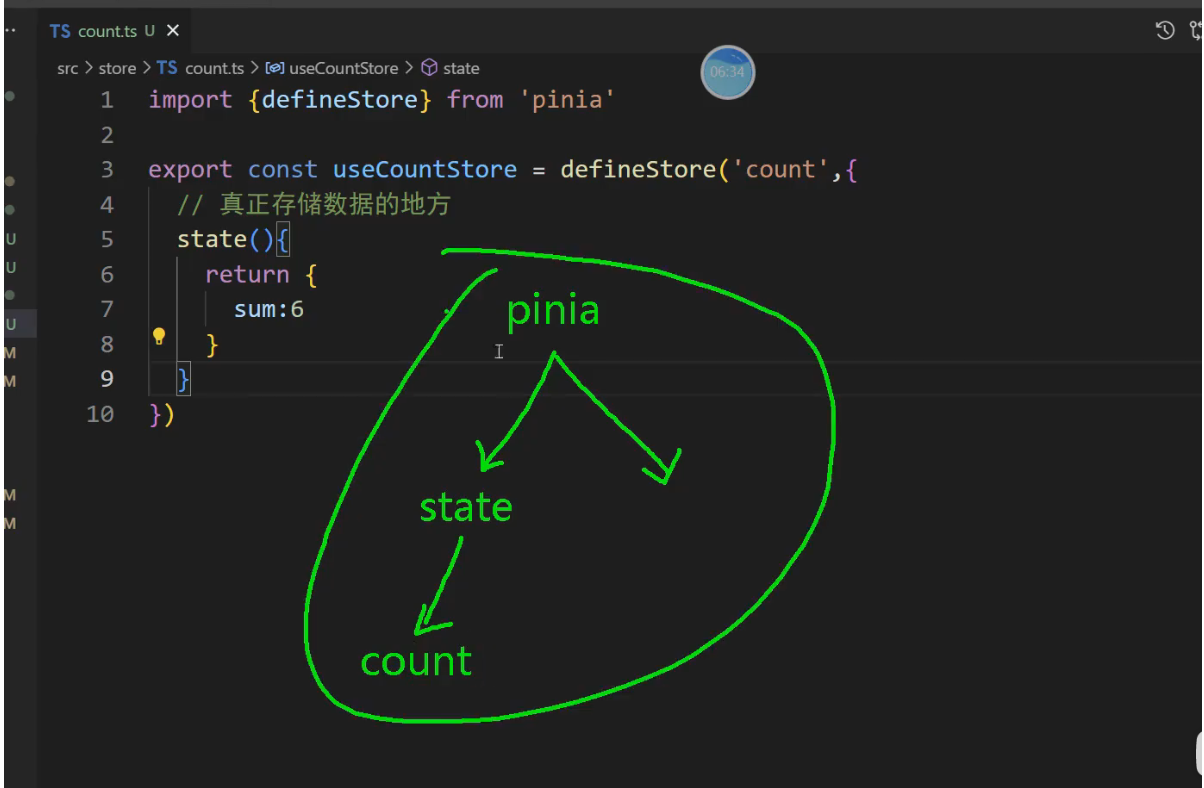Click the useCountStore symbol icon in breadcrumbs

click(275, 68)
